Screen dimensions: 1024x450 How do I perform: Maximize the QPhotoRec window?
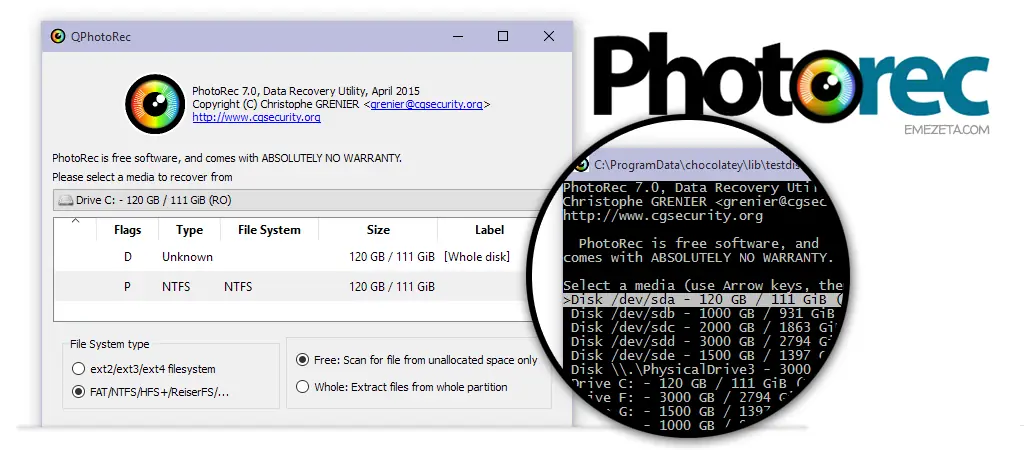(503, 36)
